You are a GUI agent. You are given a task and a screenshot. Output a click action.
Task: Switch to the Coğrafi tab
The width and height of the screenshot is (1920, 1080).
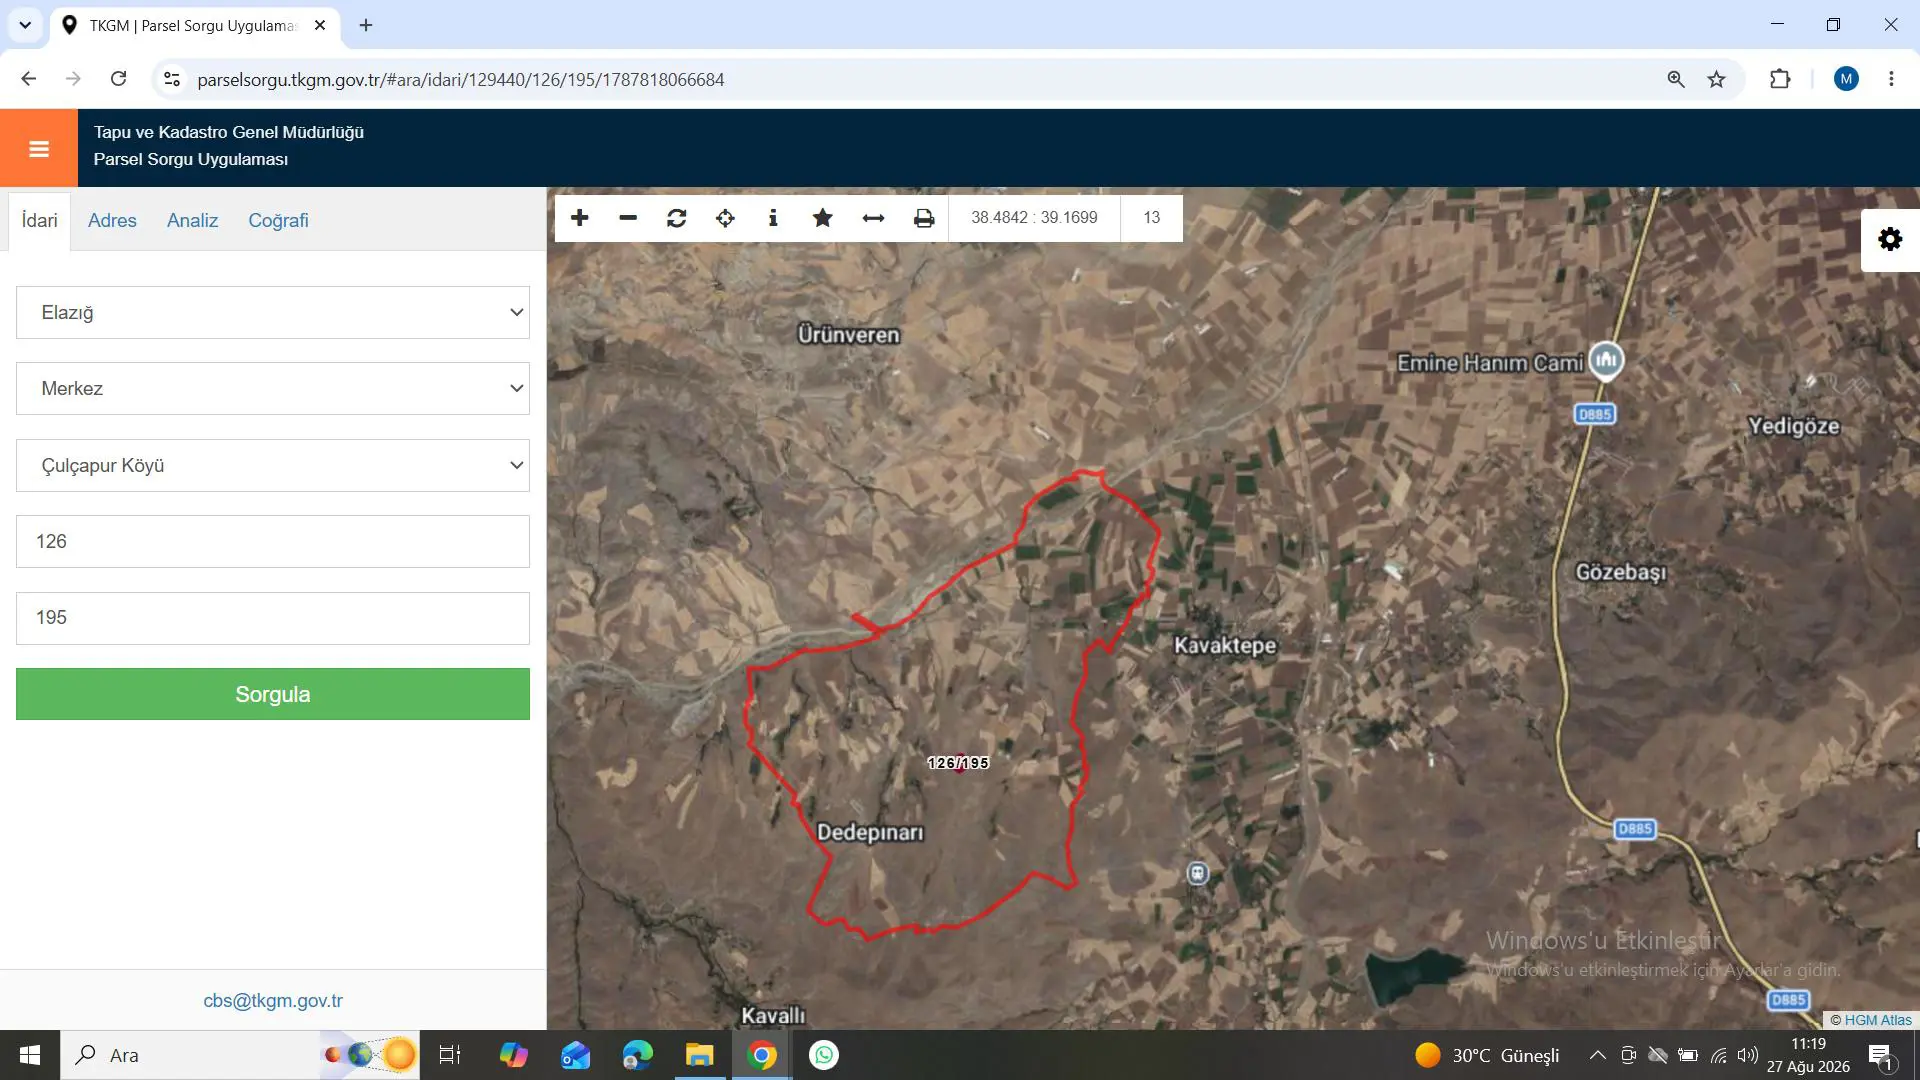tap(278, 220)
